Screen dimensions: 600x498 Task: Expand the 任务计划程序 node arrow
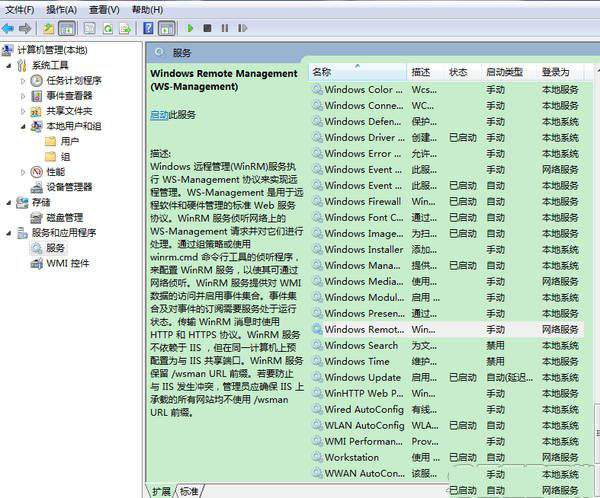pos(23,81)
